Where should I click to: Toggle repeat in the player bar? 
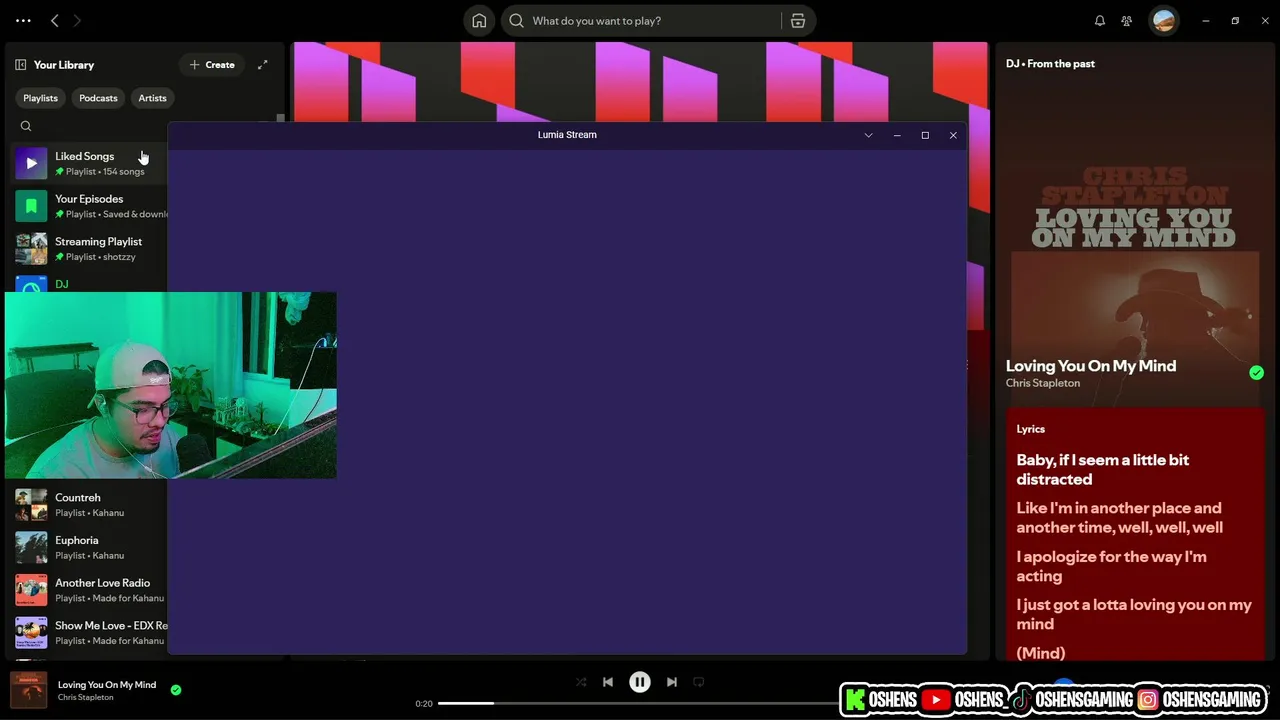click(699, 682)
